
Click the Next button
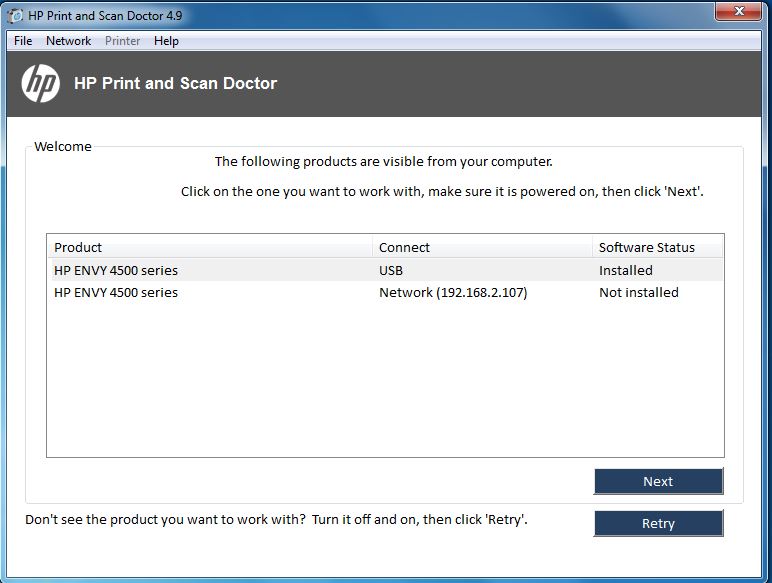[x=658, y=481]
